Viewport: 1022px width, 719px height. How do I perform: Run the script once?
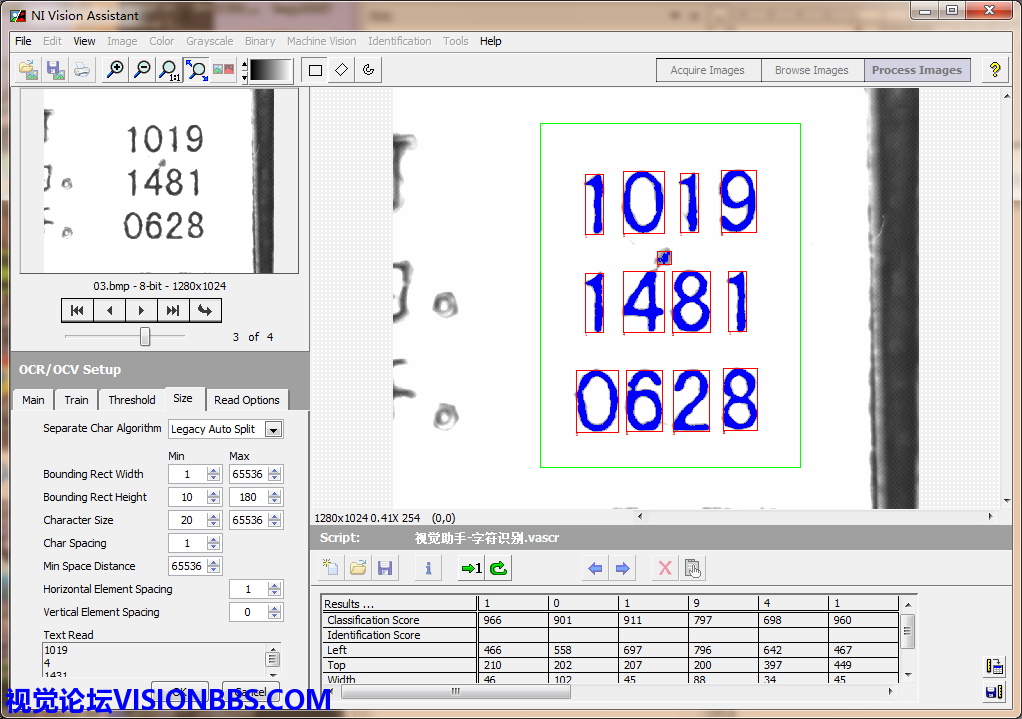[x=471, y=568]
